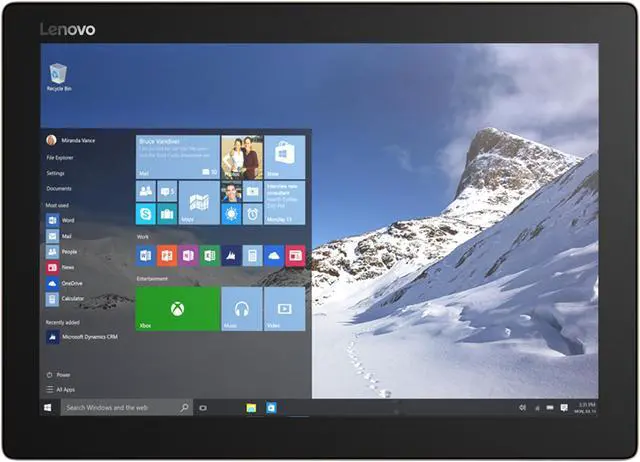The width and height of the screenshot is (640, 462).
Task: Open OneNote tile in Work group
Action: click(x=188, y=255)
